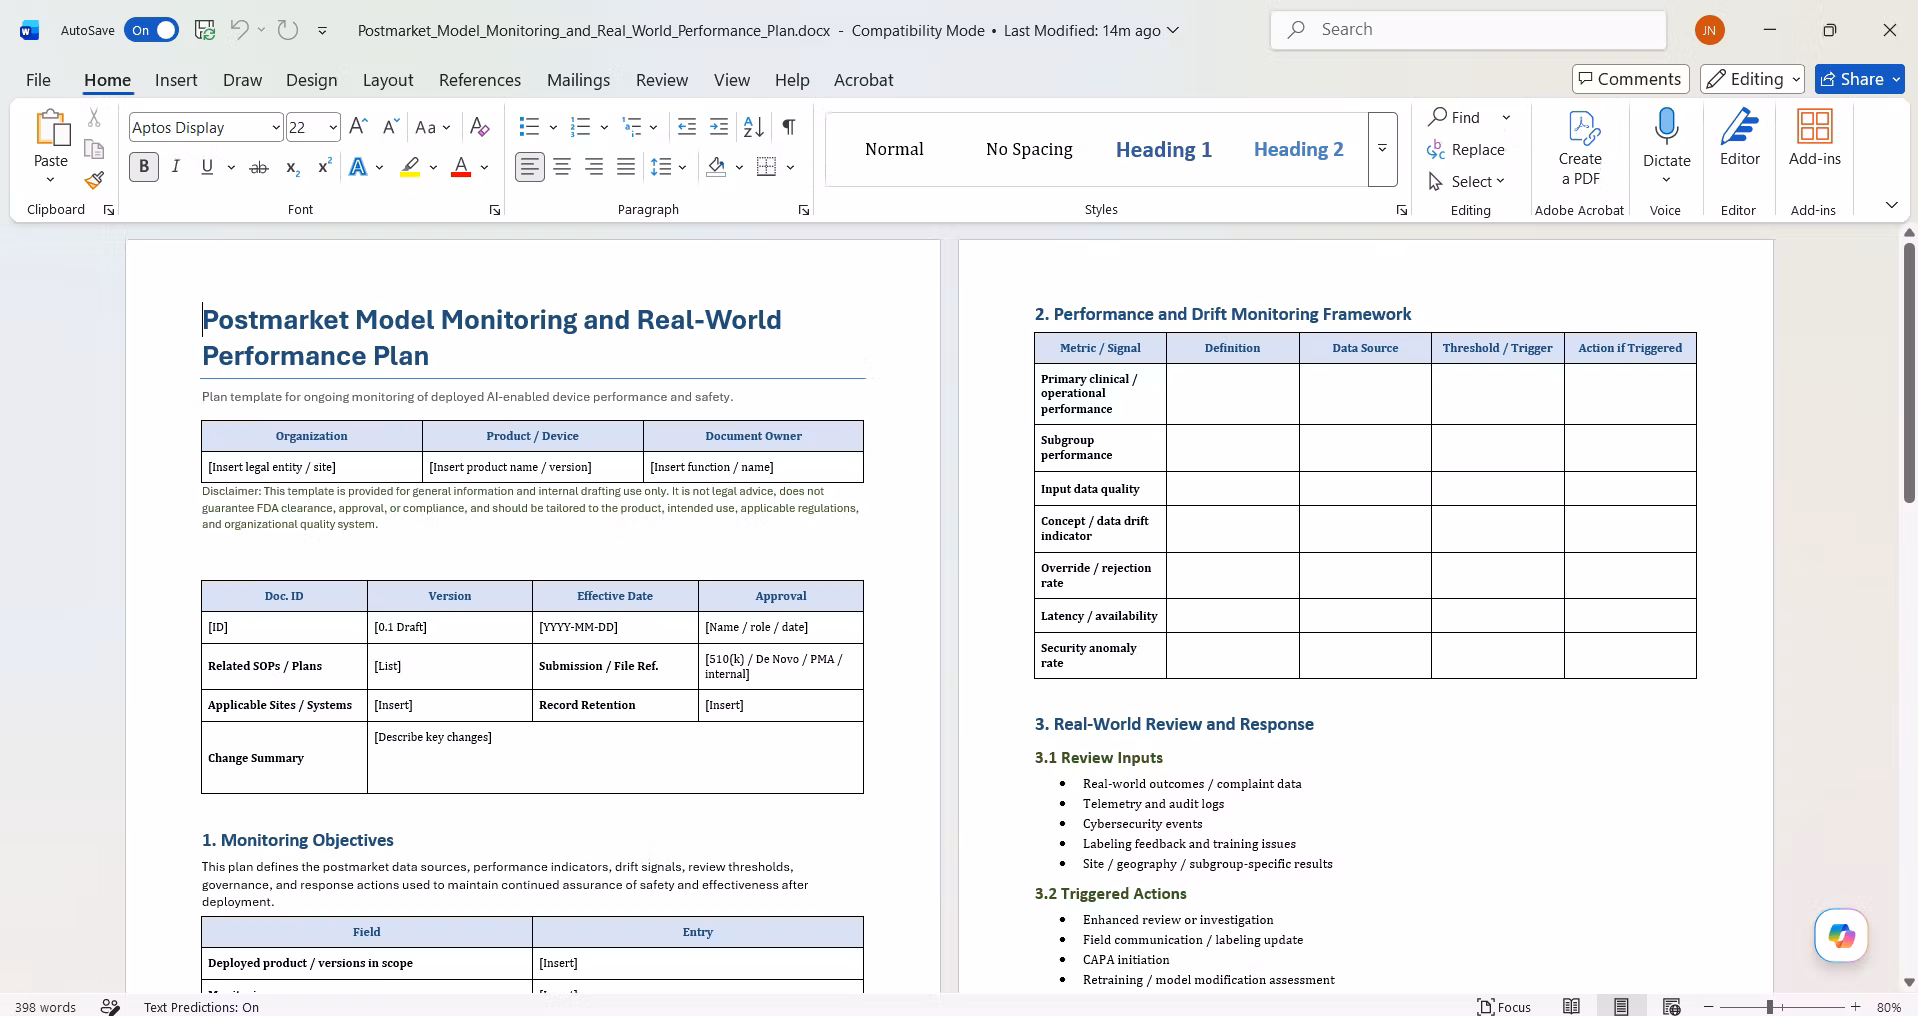This screenshot has width=1918, height=1016.
Task: Open the font size dropdown
Action: (333, 127)
